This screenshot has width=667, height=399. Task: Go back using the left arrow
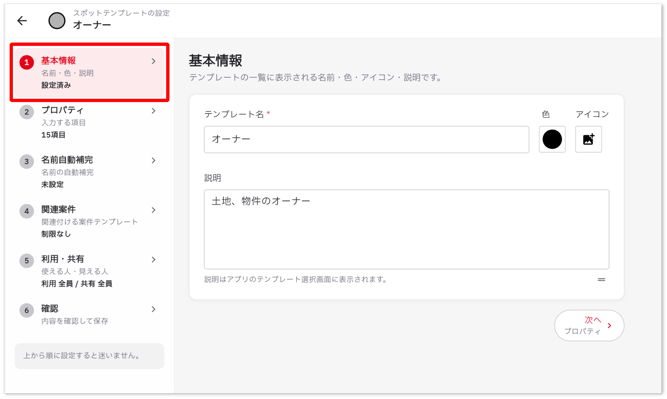tap(22, 20)
